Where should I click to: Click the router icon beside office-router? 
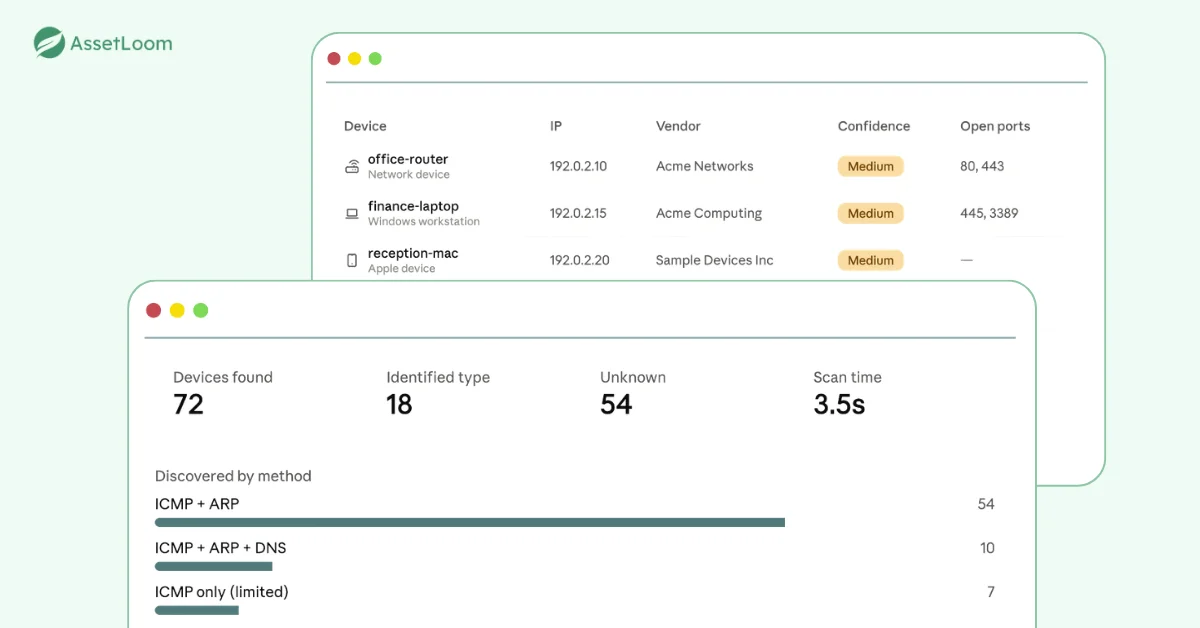pyautogui.click(x=352, y=166)
